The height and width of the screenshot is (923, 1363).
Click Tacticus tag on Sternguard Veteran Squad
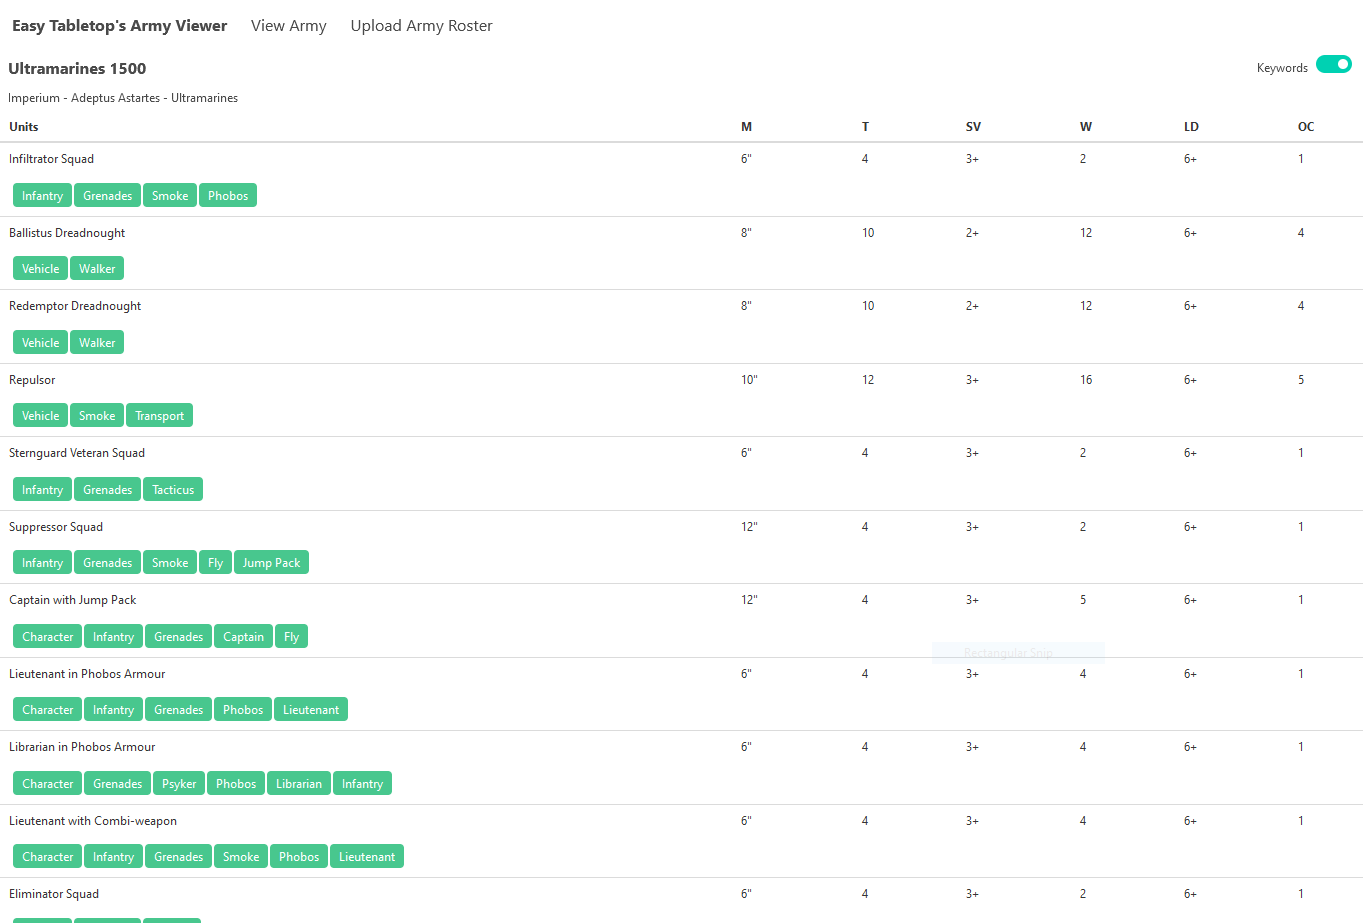point(173,490)
